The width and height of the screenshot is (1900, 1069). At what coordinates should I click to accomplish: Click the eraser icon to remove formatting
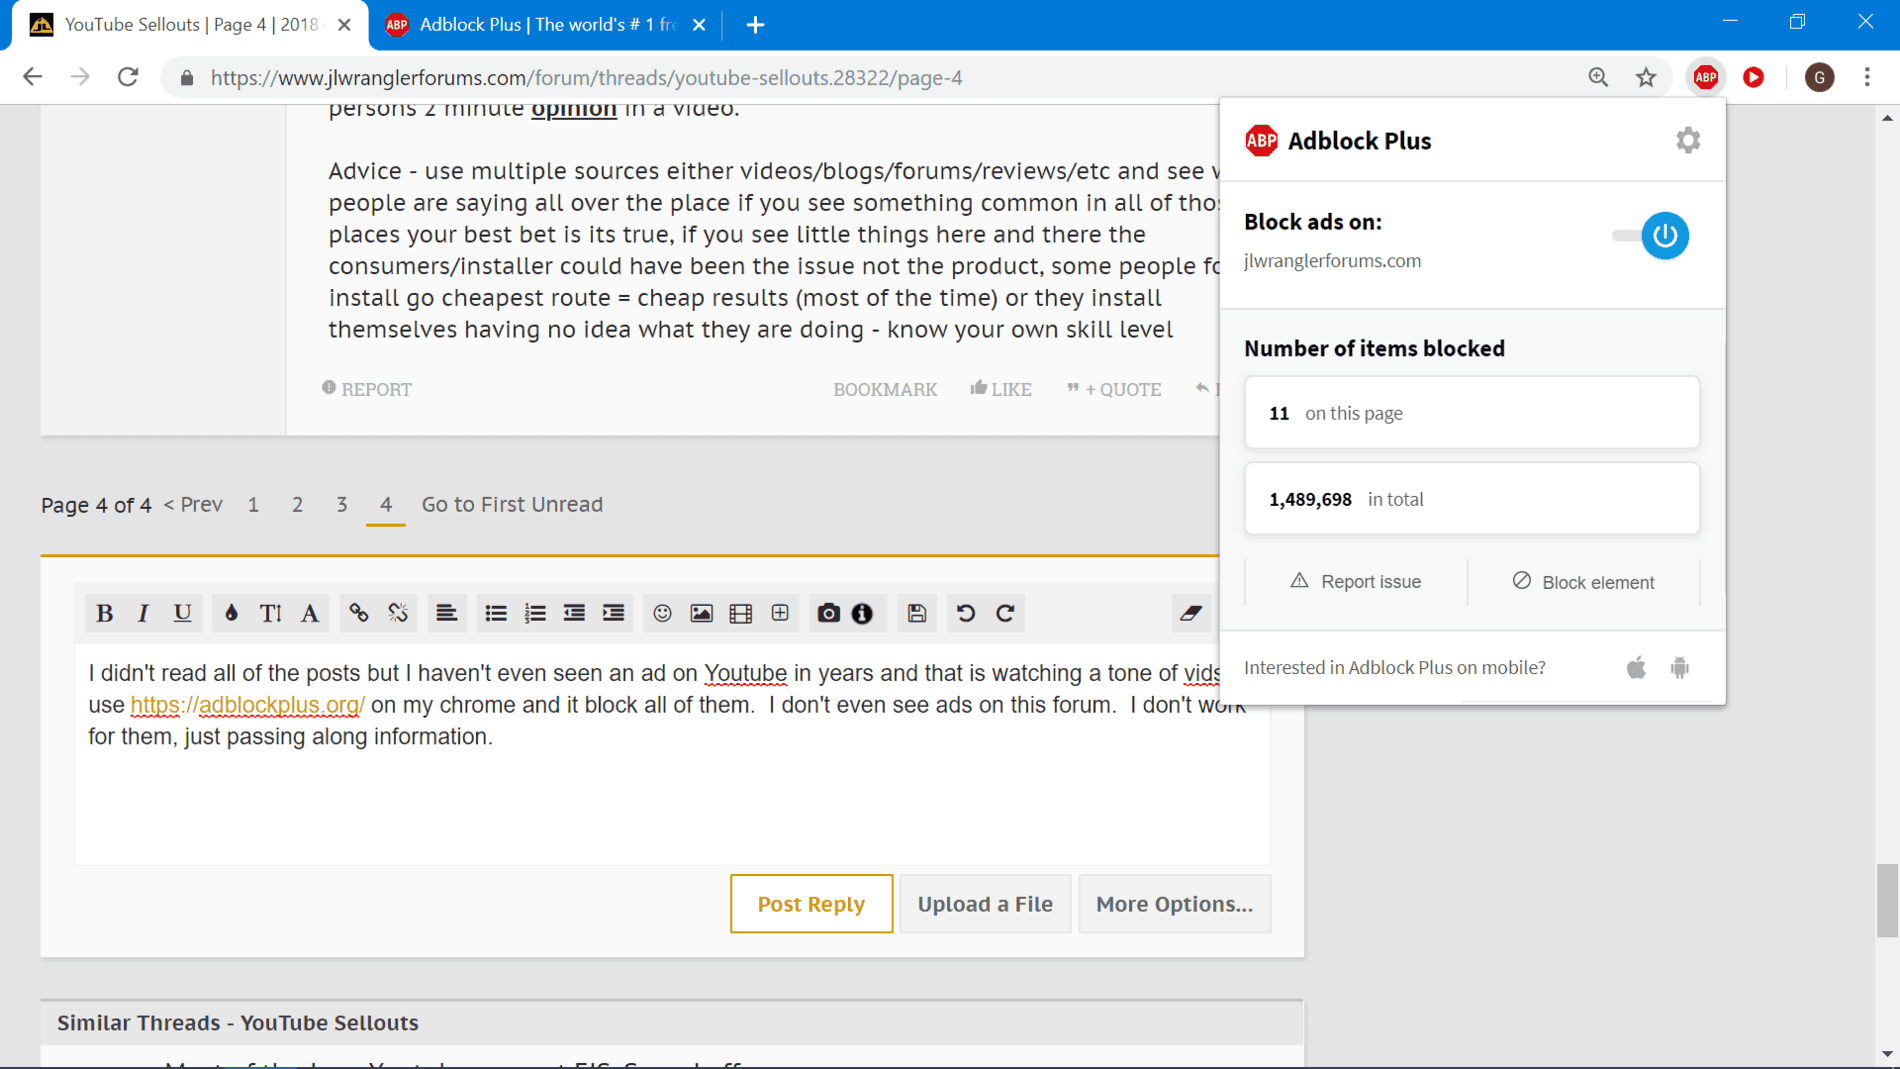click(1190, 613)
